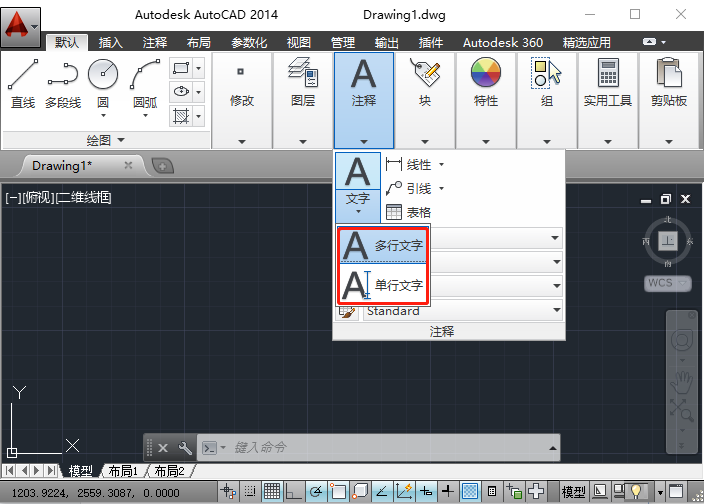Image resolution: width=704 pixels, height=504 pixels.
Task: Open the 线性 dimension type dropdown arrow
Action: (x=441, y=165)
